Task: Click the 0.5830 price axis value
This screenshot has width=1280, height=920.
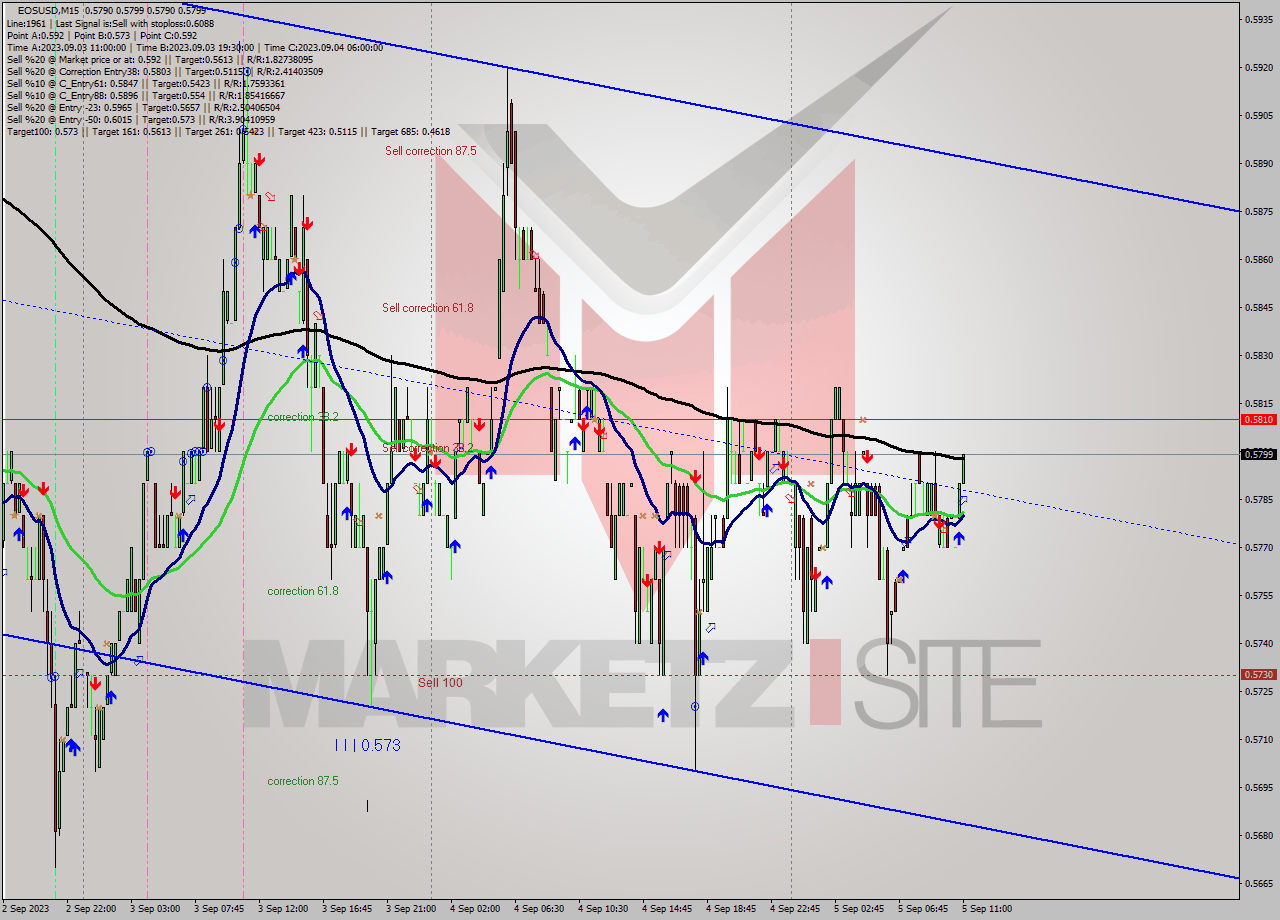Action: pos(1258,355)
